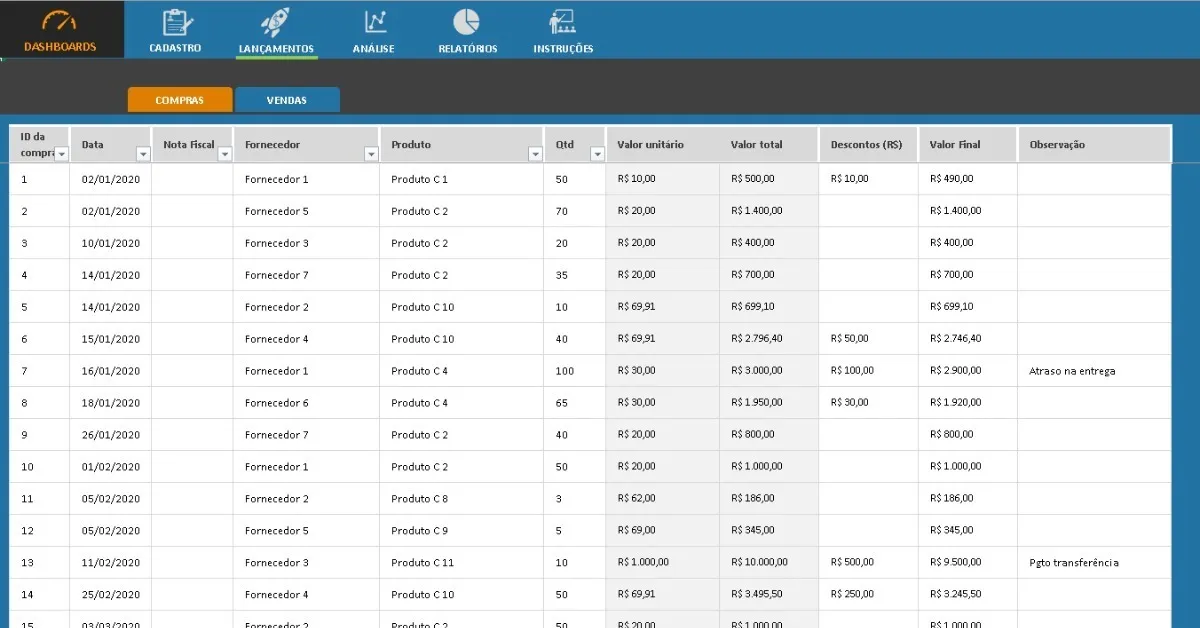Open the Dashboards gauge icon
Image resolution: width=1200 pixels, height=628 pixels.
[61, 21]
